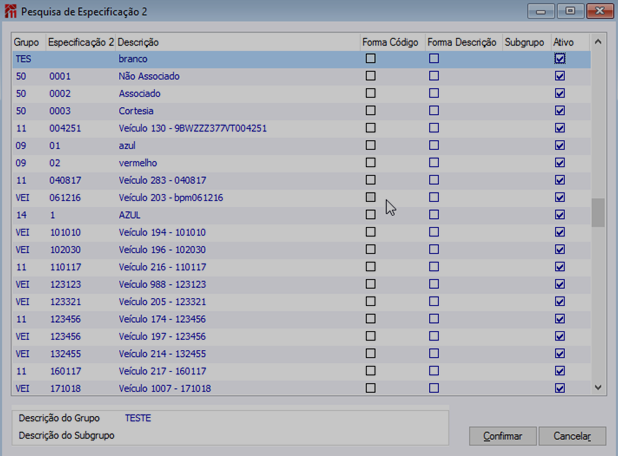The height and width of the screenshot is (456, 618).
Task: Toggle Forma Código checkbox for Cortesia row
Action: (x=370, y=111)
